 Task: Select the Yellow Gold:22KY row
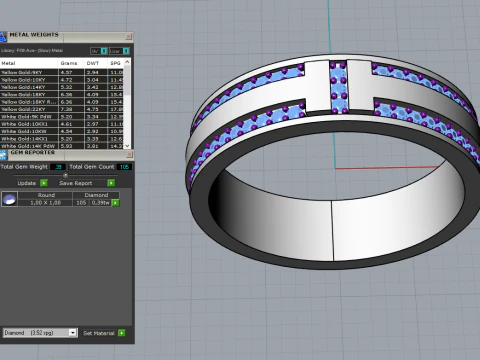point(62,109)
